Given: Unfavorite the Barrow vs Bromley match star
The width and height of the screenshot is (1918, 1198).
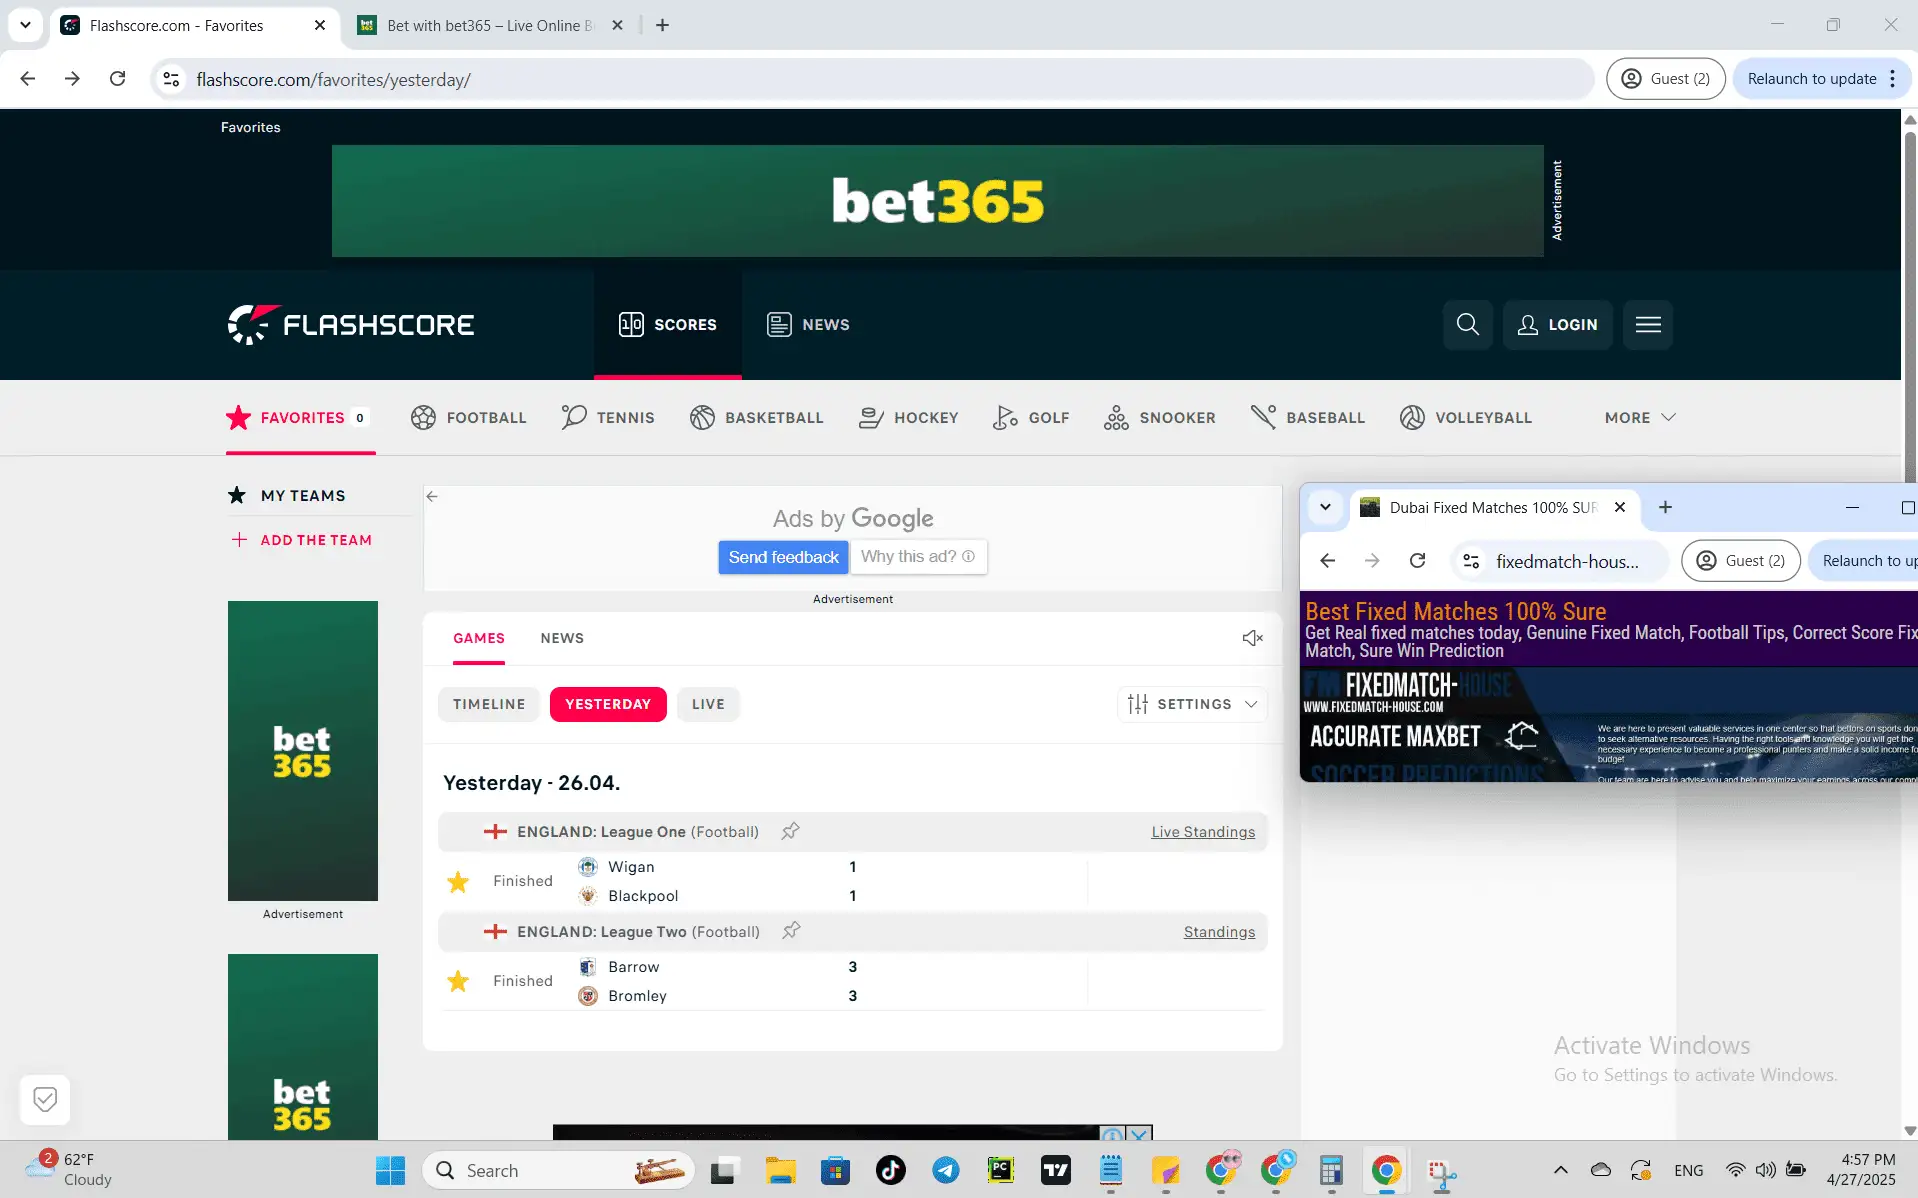Looking at the screenshot, I should point(458,981).
